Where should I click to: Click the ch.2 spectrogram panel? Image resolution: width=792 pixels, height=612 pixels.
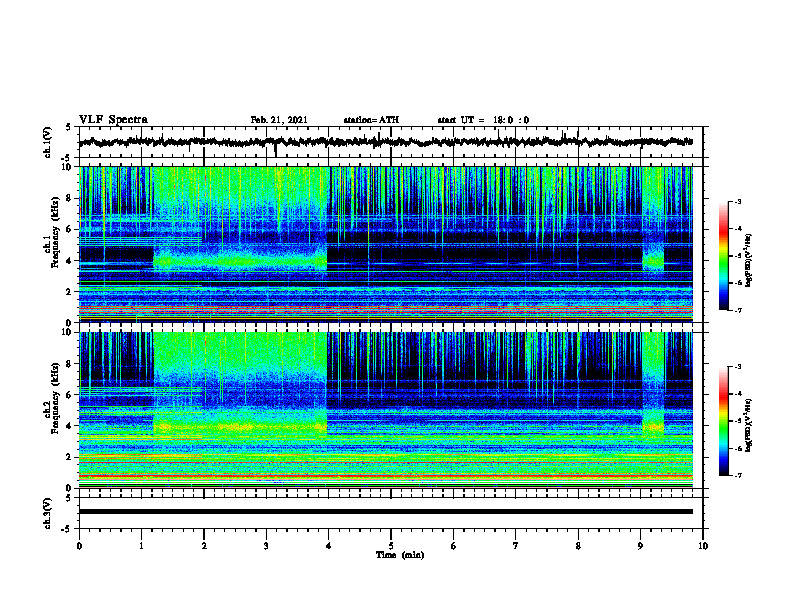[x=385, y=410]
